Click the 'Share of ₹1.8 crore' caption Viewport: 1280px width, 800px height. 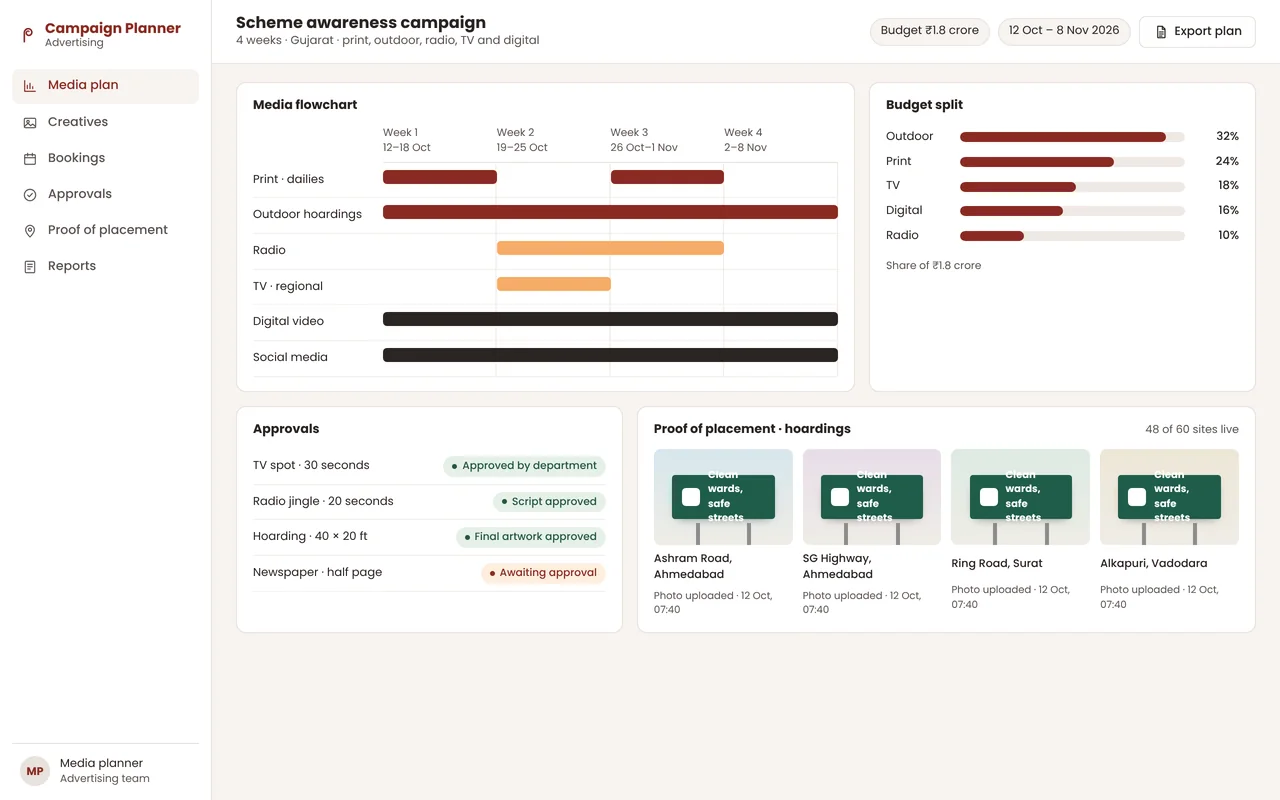coord(933,266)
